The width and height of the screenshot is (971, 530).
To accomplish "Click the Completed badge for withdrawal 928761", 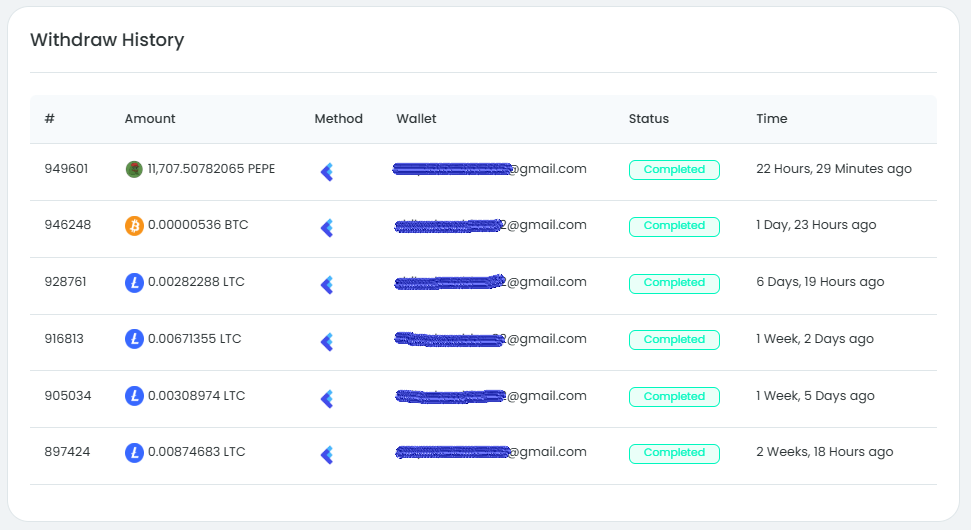I will (674, 283).
